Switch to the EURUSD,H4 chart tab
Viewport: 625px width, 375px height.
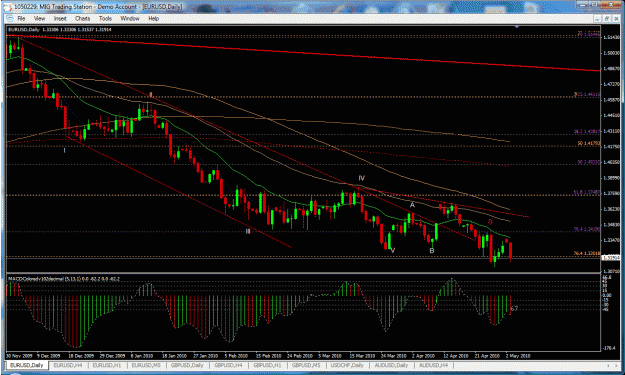click(x=68, y=365)
